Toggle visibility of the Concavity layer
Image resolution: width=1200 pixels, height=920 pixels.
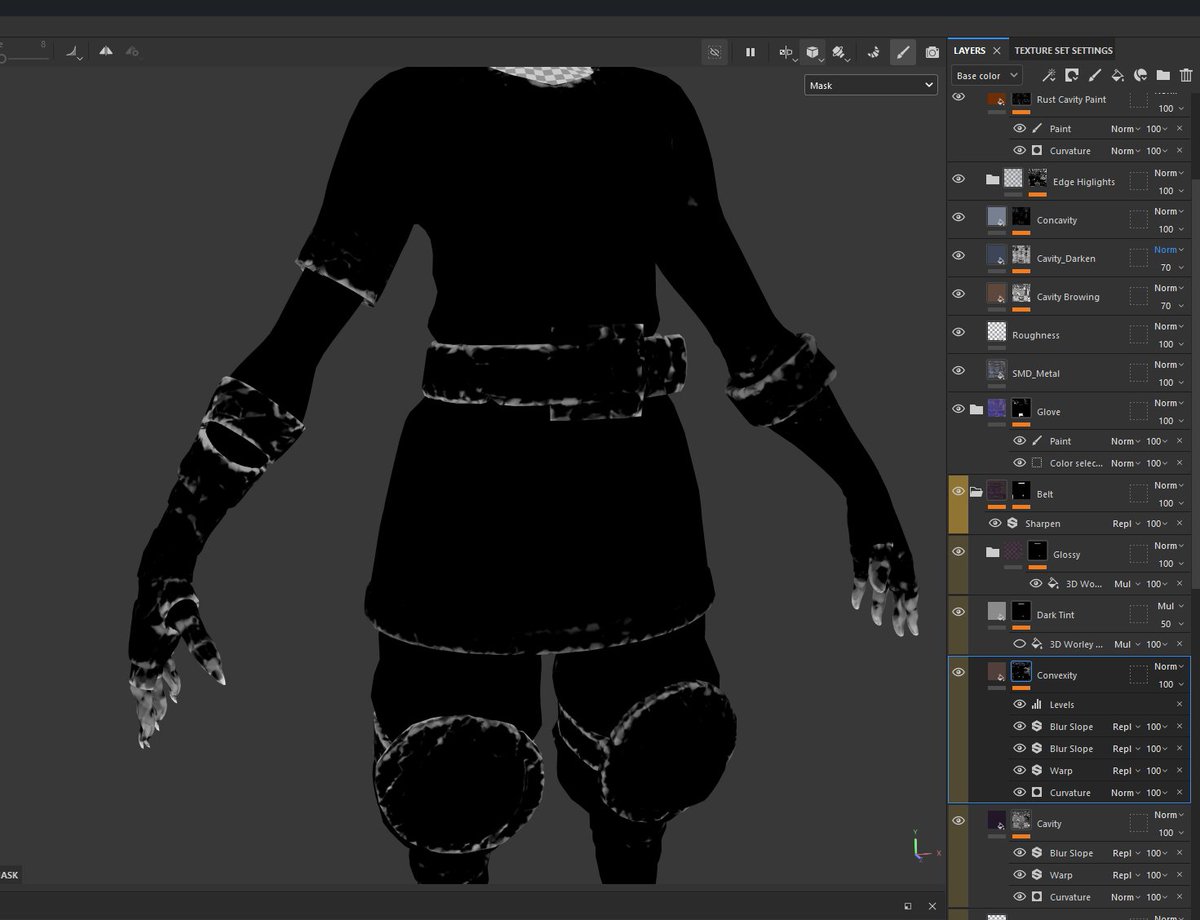coord(958,217)
